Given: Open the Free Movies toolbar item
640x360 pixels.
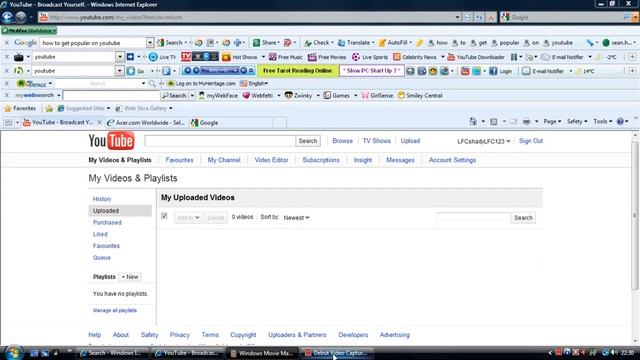Looking at the screenshot, I should click(x=327, y=57).
